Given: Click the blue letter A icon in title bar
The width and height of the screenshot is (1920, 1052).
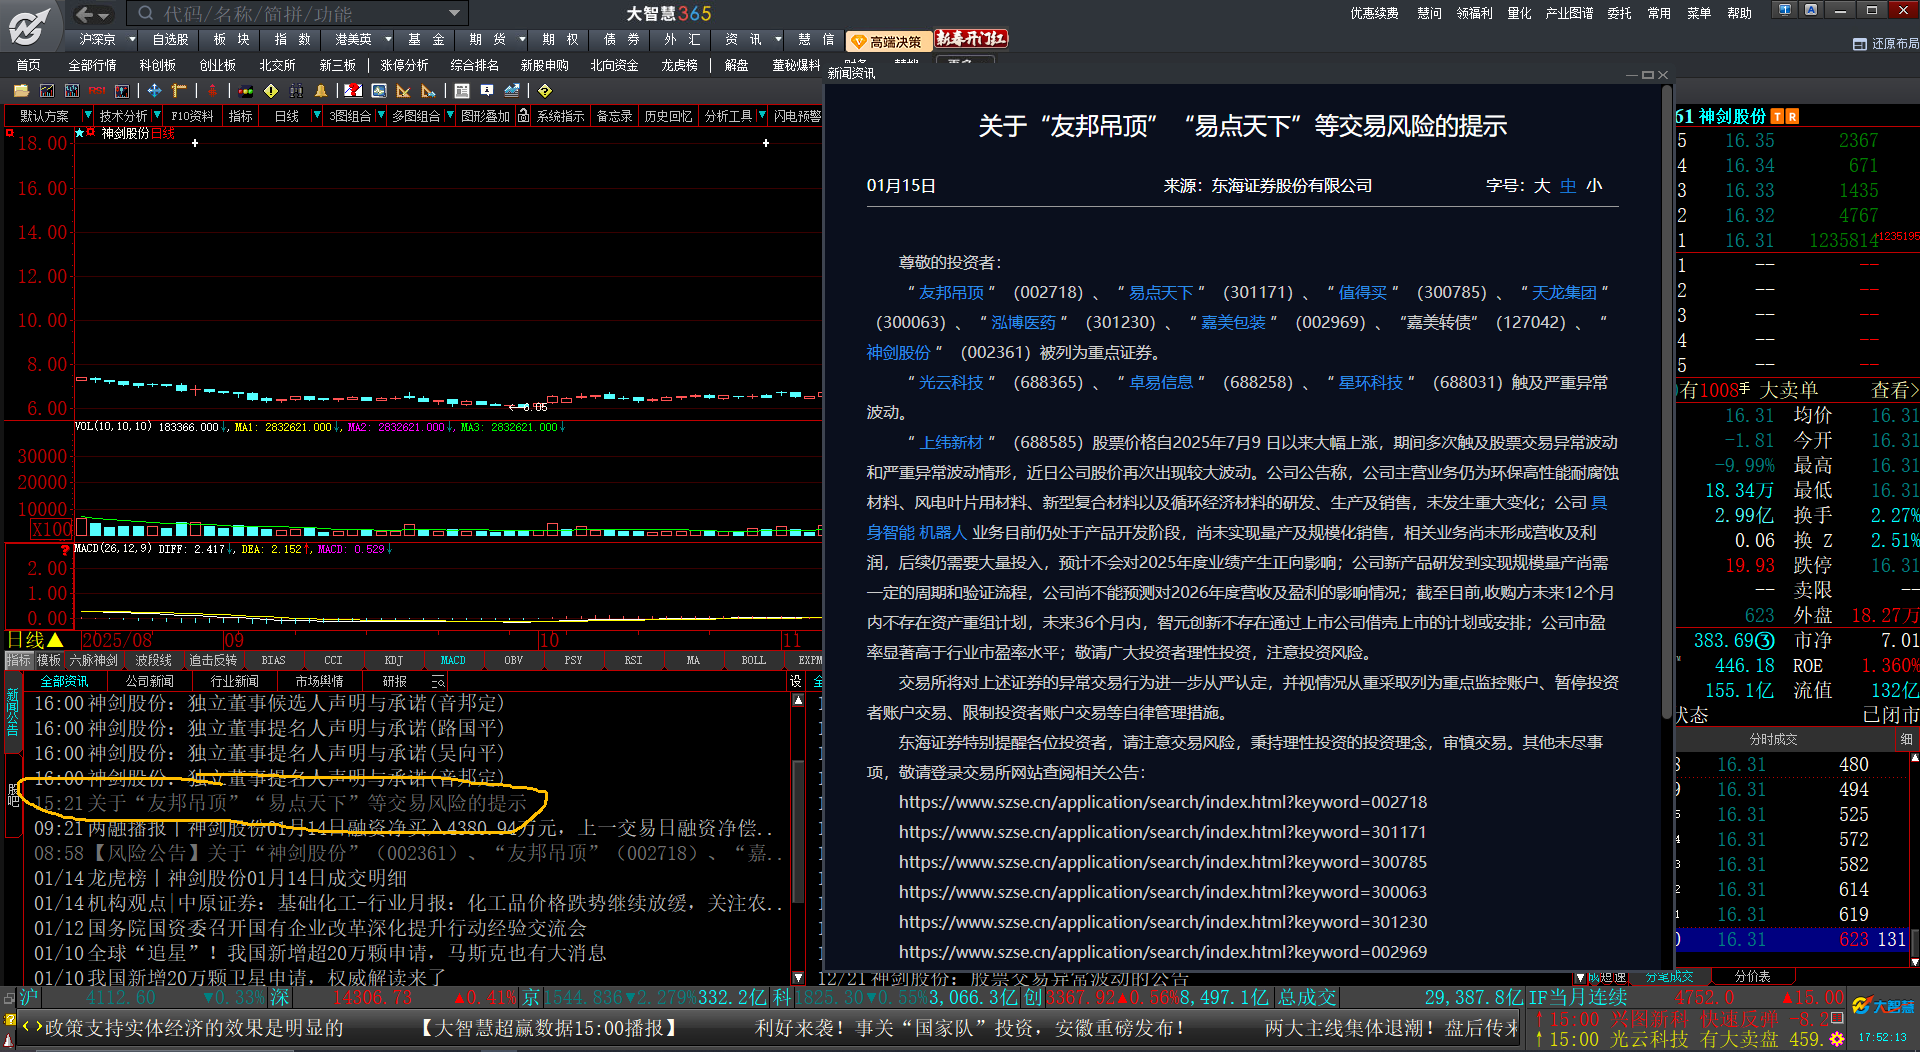Looking at the screenshot, I should [1811, 10].
